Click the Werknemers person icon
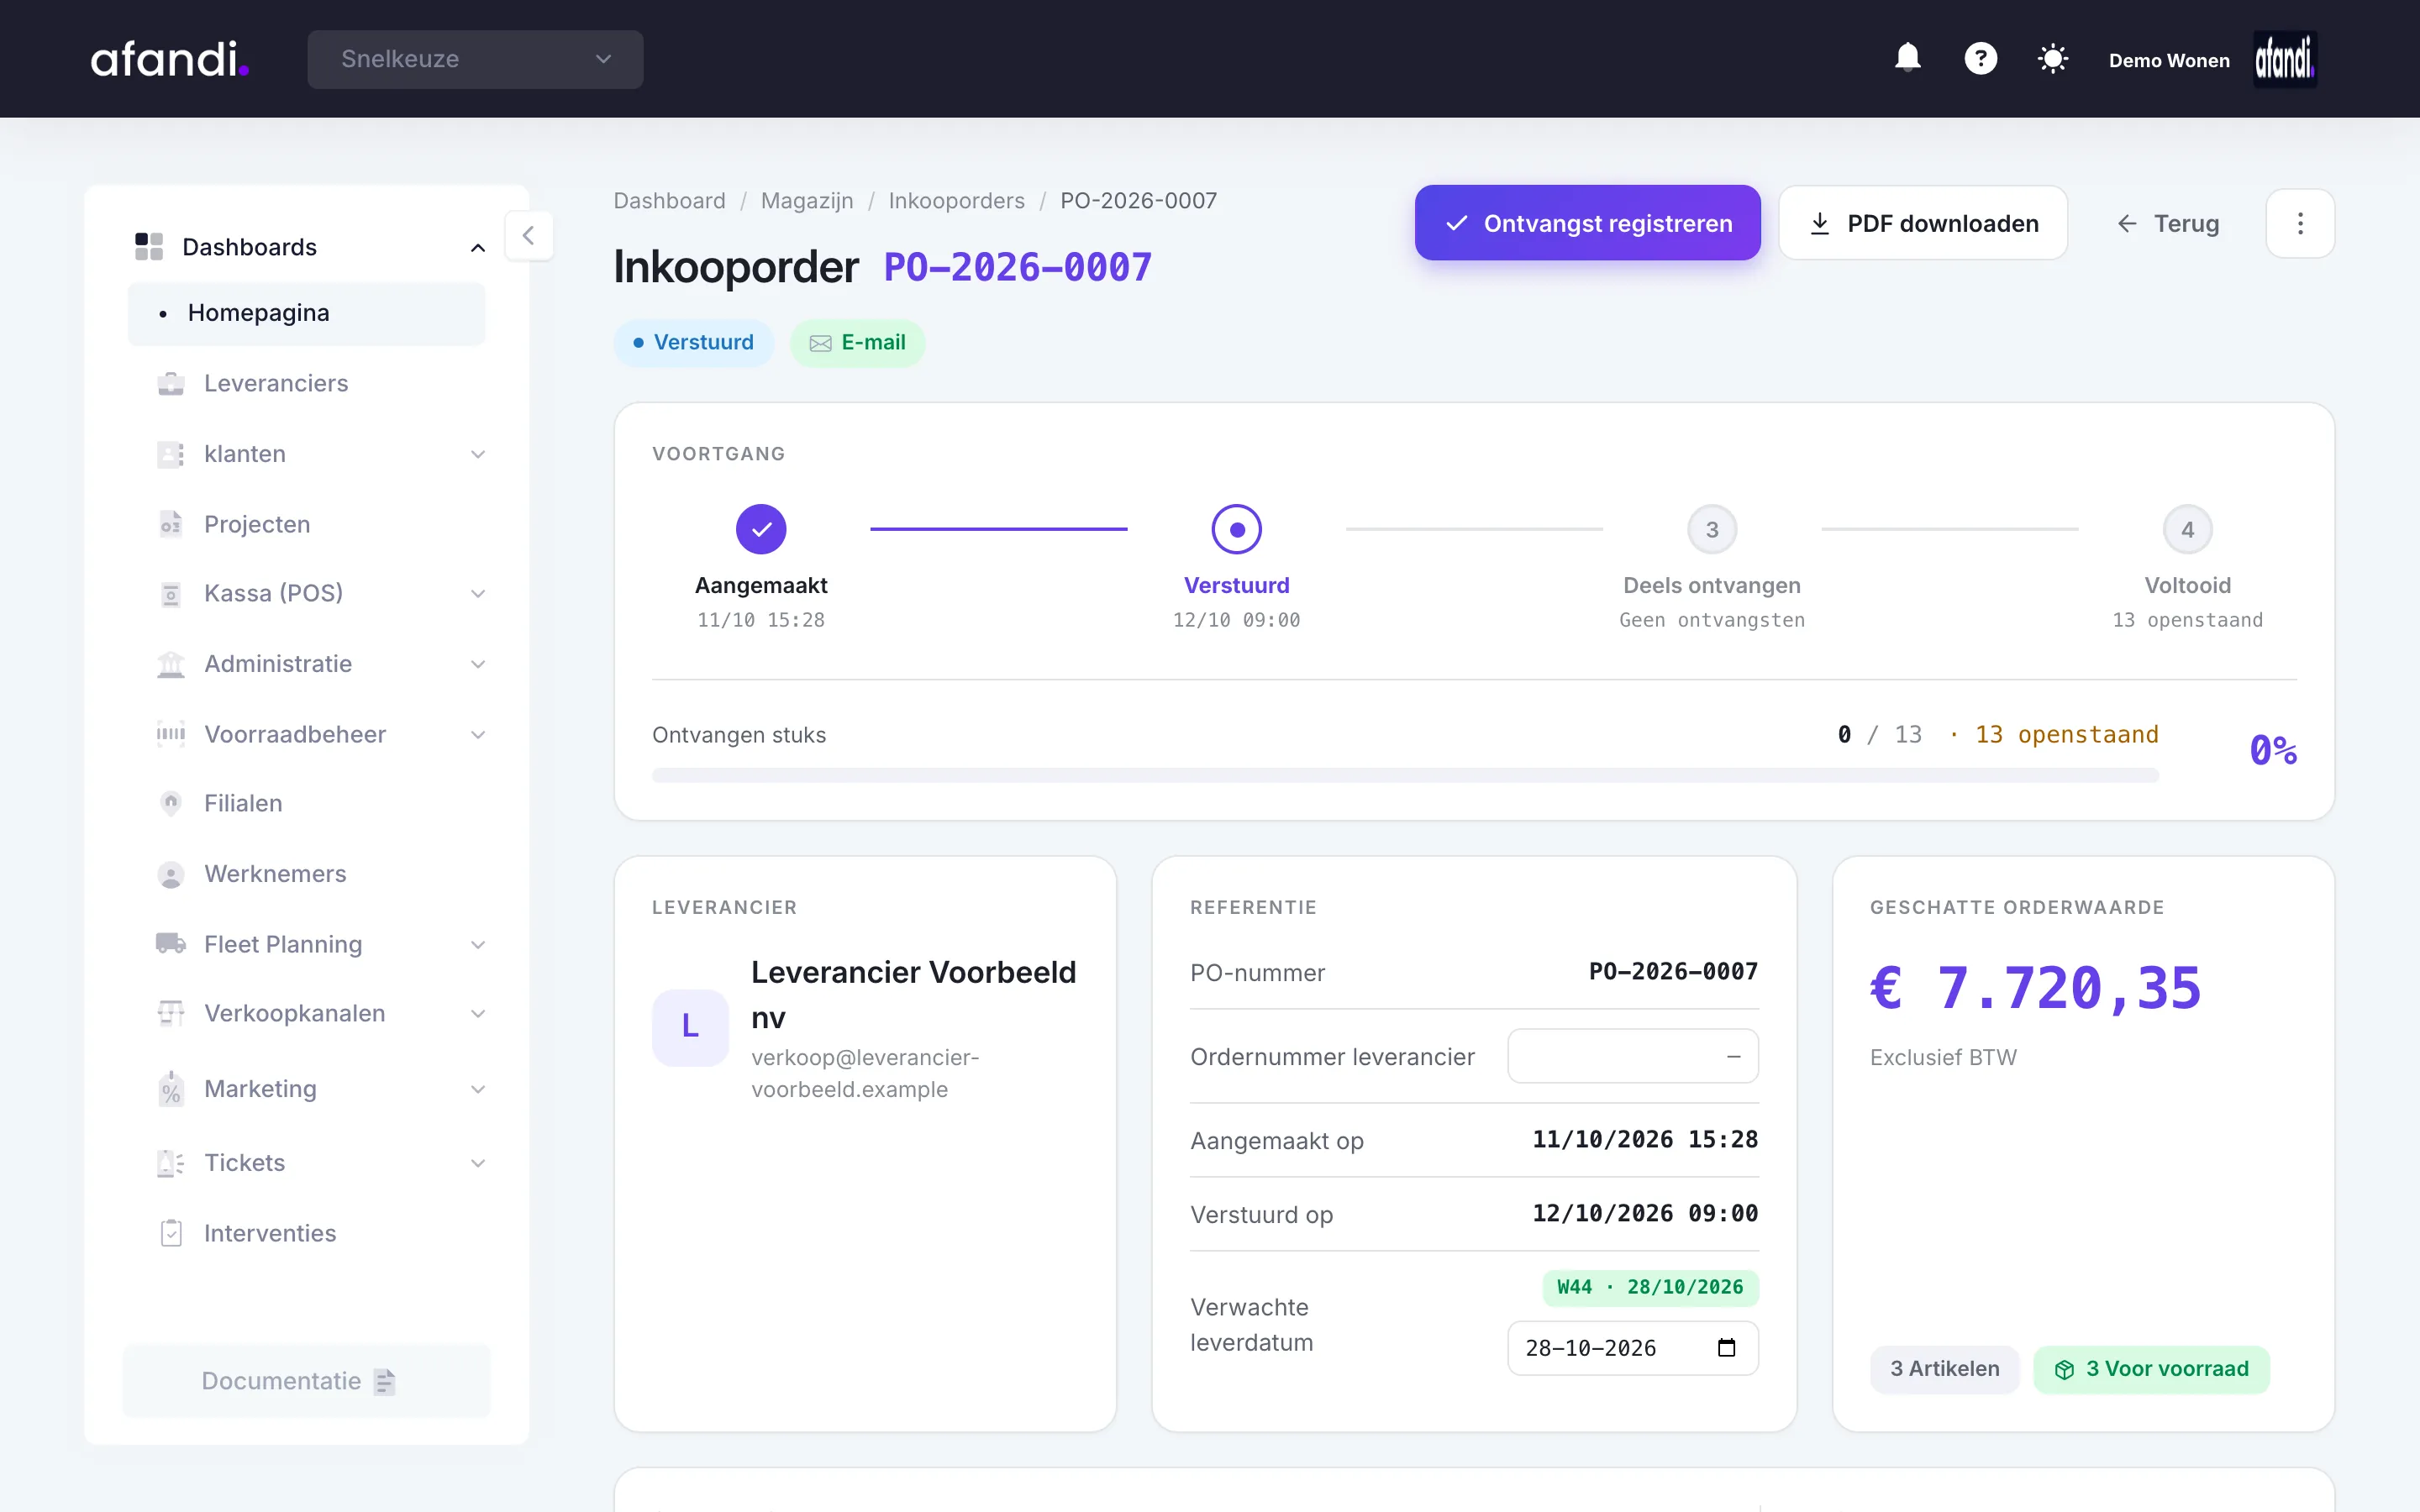This screenshot has width=2420, height=1512. point(171,874)
